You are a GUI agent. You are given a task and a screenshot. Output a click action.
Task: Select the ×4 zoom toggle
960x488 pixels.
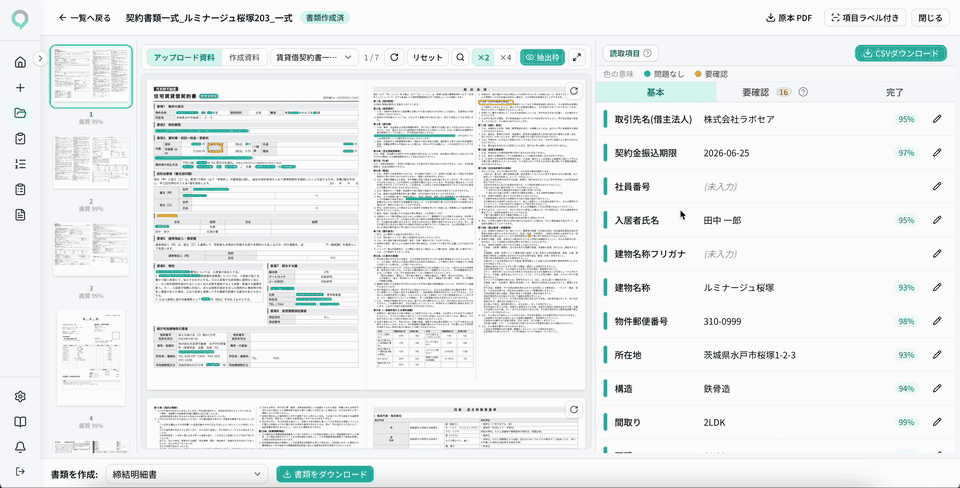click(x=506, y=58)
